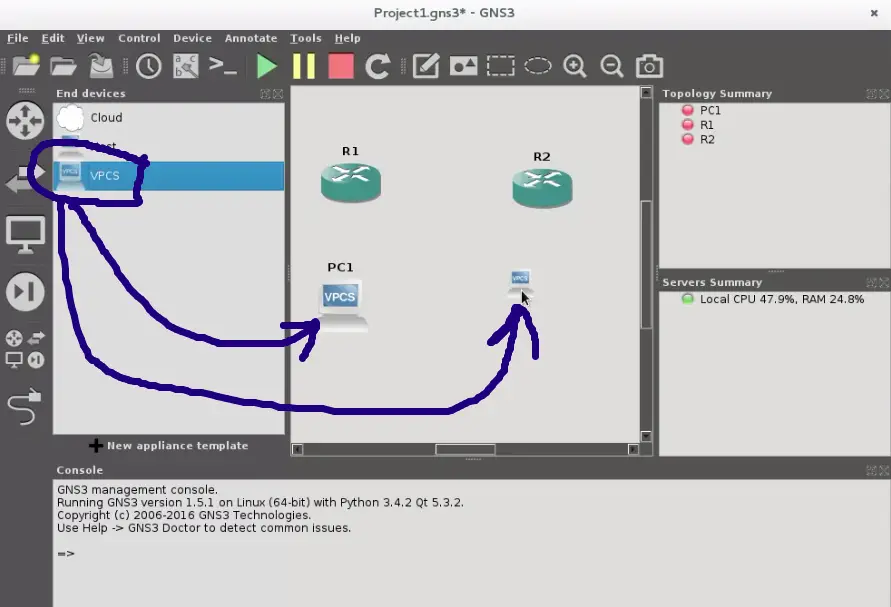Stop all devices with red square
This screenshot has height=607, width=891.
[x=341, y=66]
